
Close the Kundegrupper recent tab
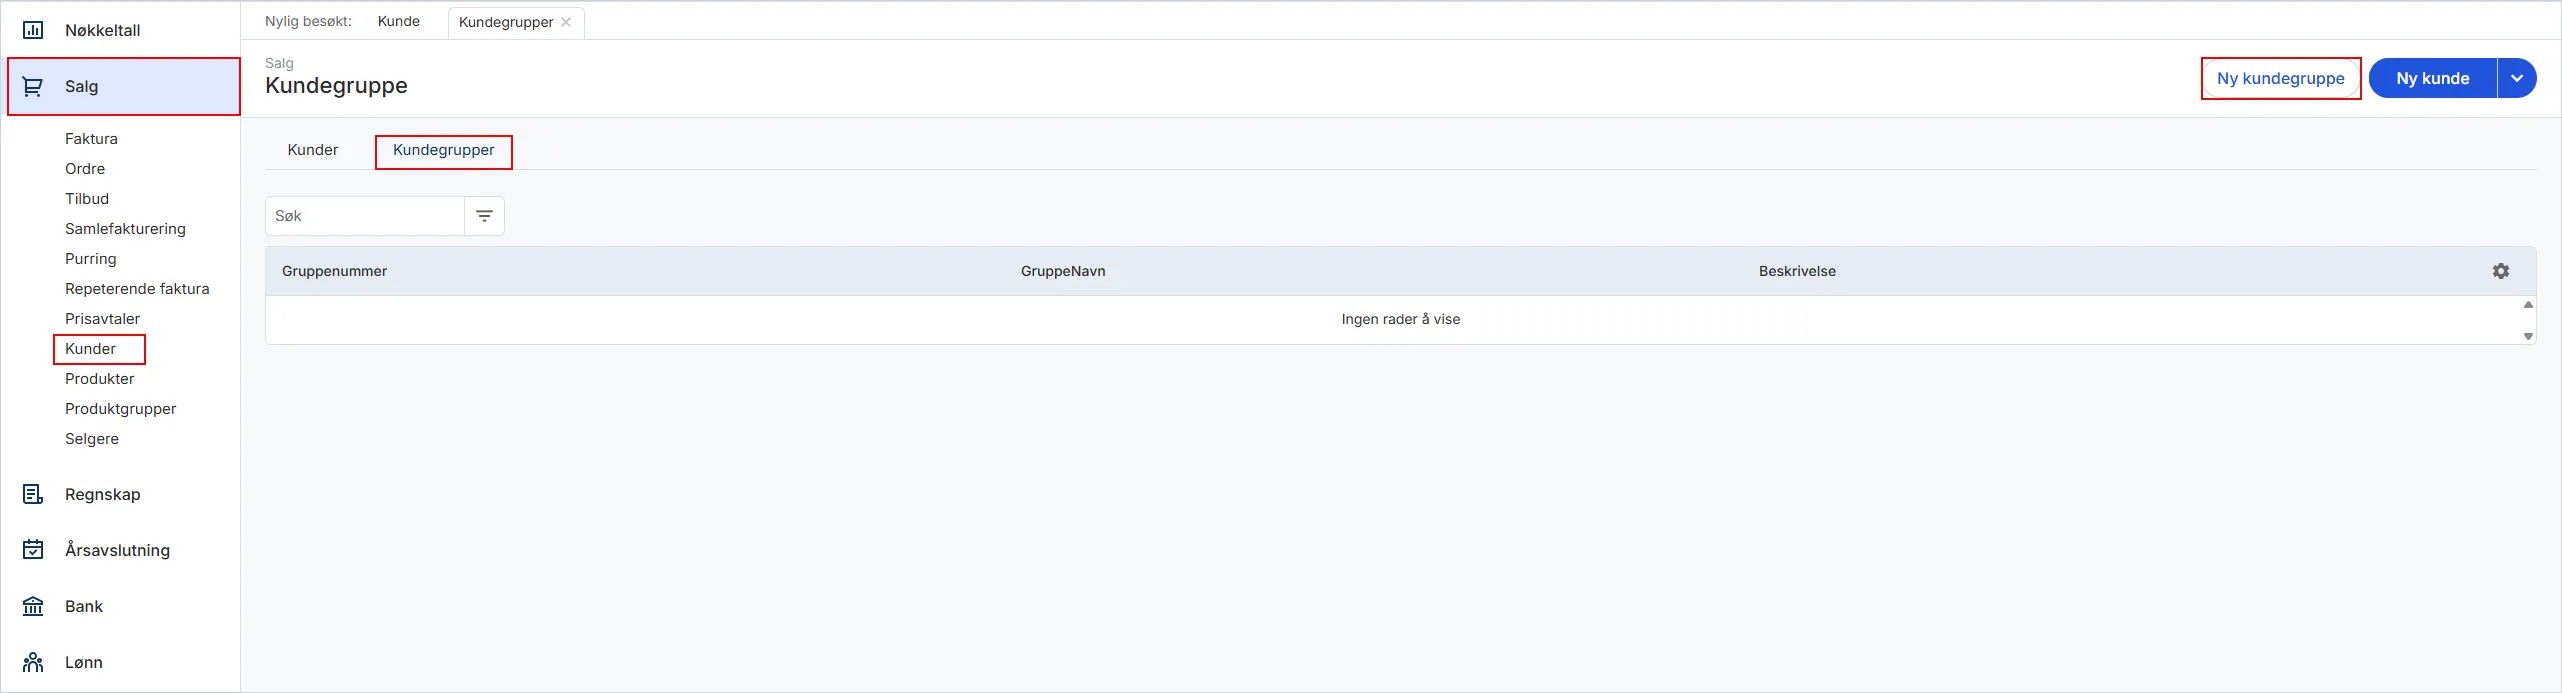click(566, 22)
